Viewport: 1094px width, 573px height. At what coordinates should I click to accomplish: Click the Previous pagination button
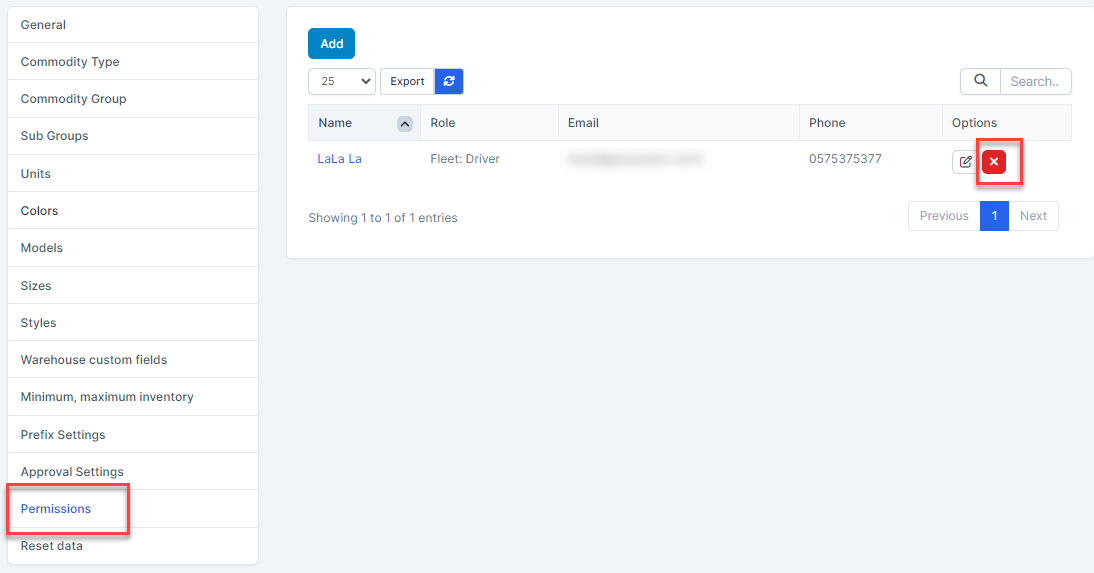944,216
